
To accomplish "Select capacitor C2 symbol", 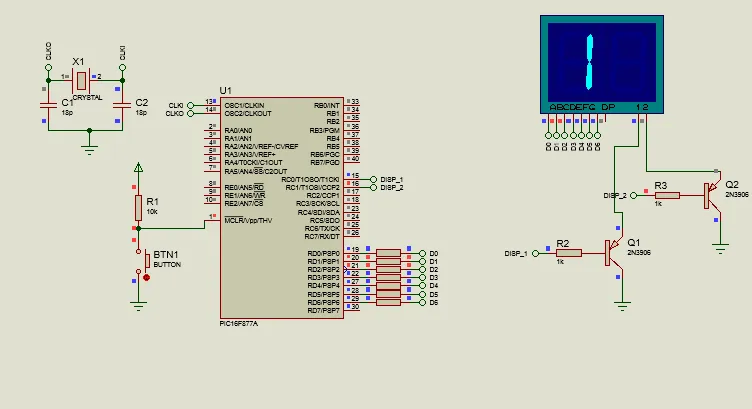I will (x=122, y=105).
